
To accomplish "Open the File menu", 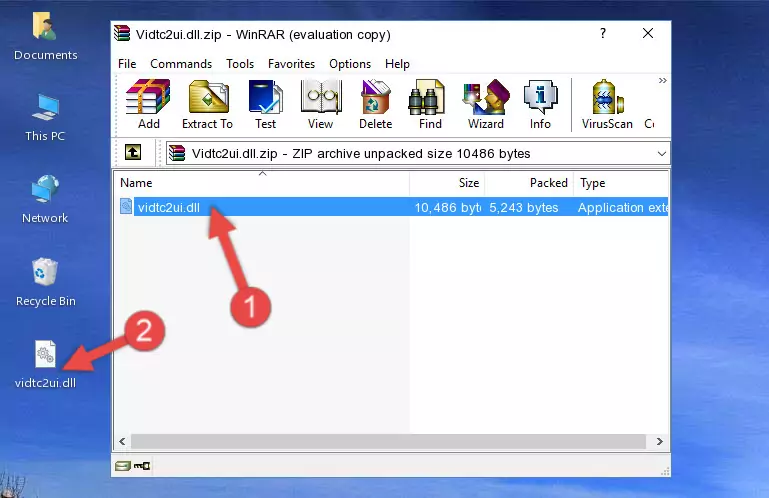I will [x=127, y=64].
